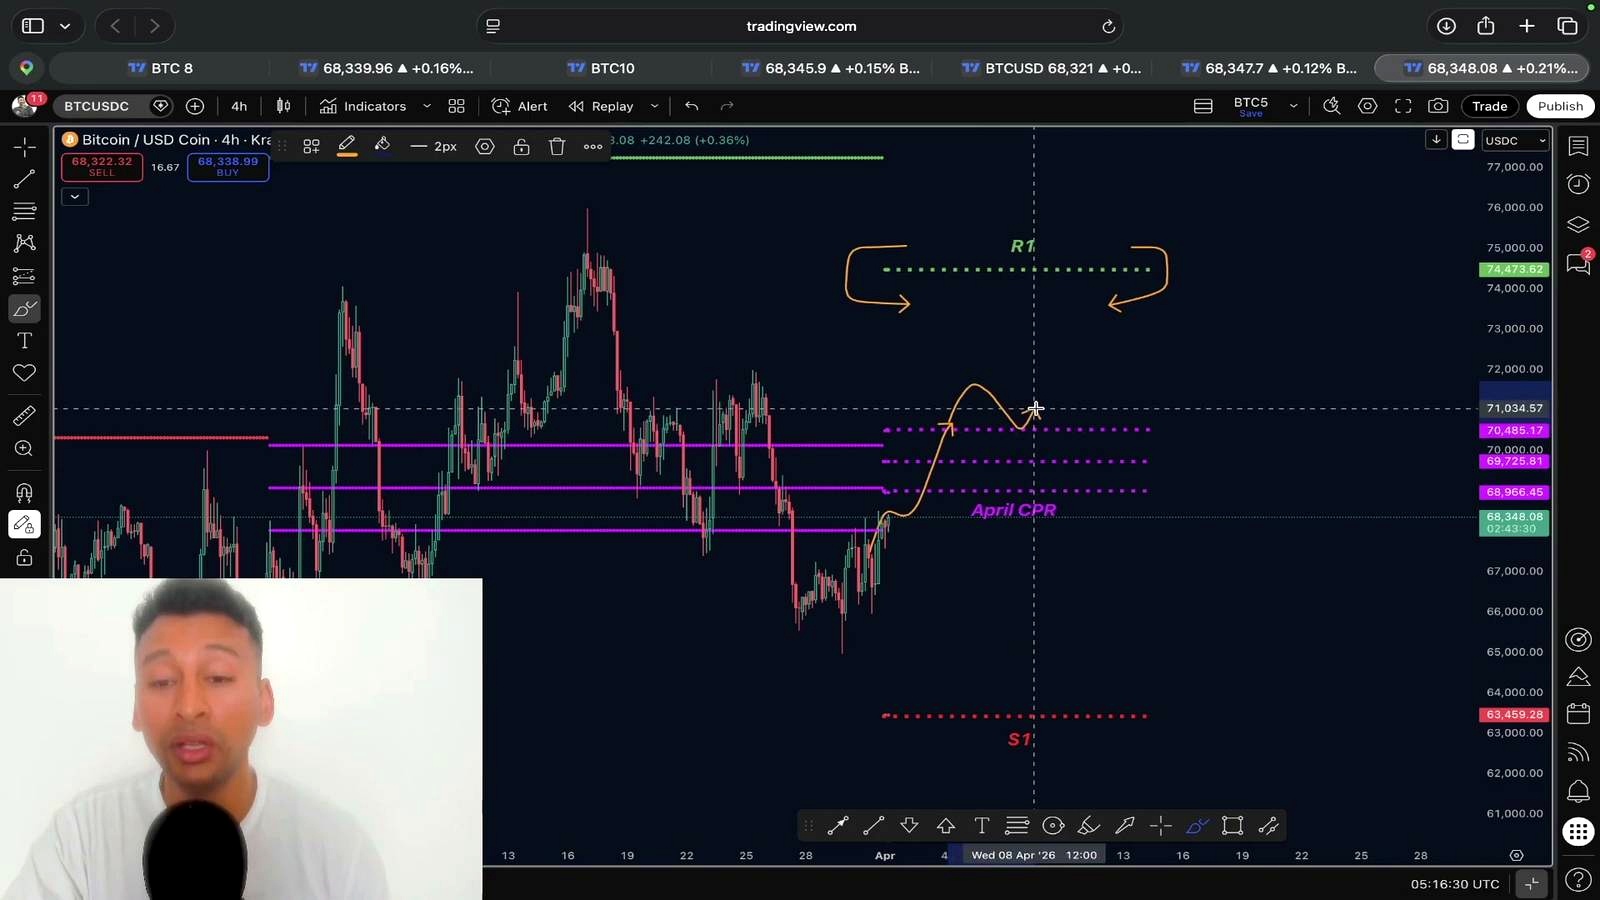Toggle lock all drawings in left toolbar
Screen dimensions: 1600x900
tap(24, 558)
